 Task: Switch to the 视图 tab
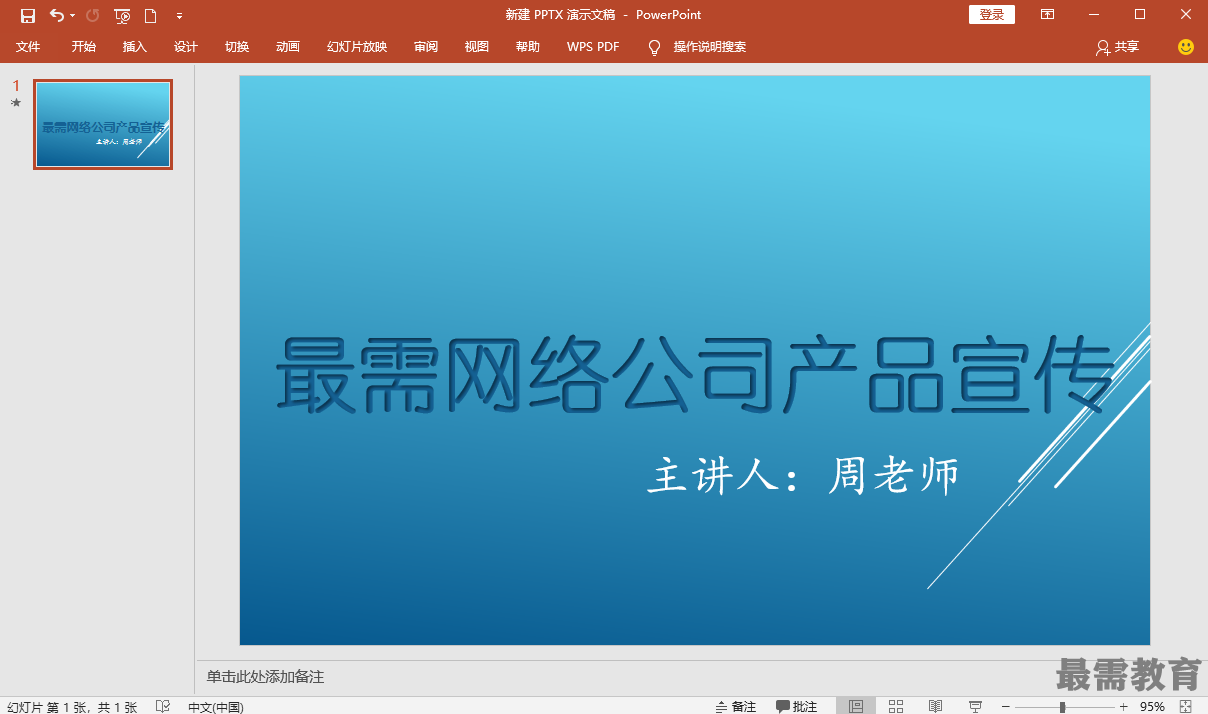[477, 47]
